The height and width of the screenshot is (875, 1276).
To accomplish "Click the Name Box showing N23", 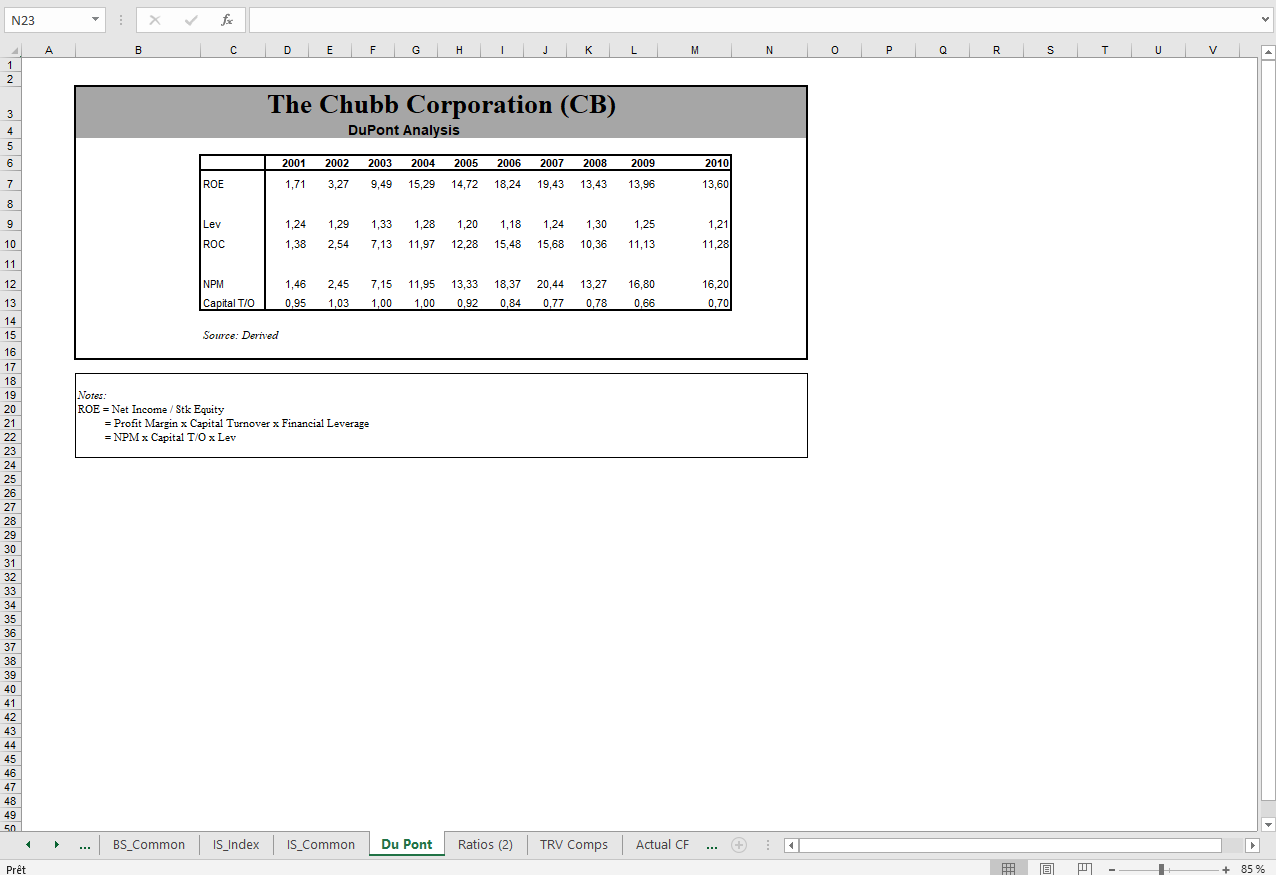I will (46, 20).
